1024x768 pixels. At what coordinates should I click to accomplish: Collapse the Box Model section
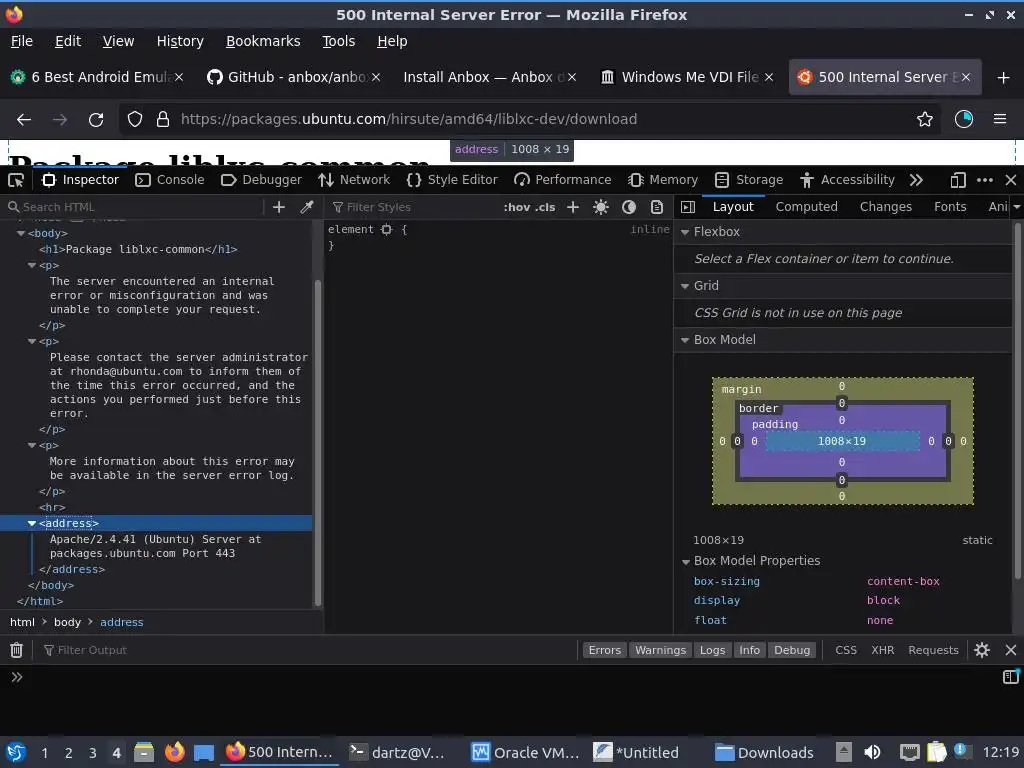pyautogui.click(x=685, y=340)
